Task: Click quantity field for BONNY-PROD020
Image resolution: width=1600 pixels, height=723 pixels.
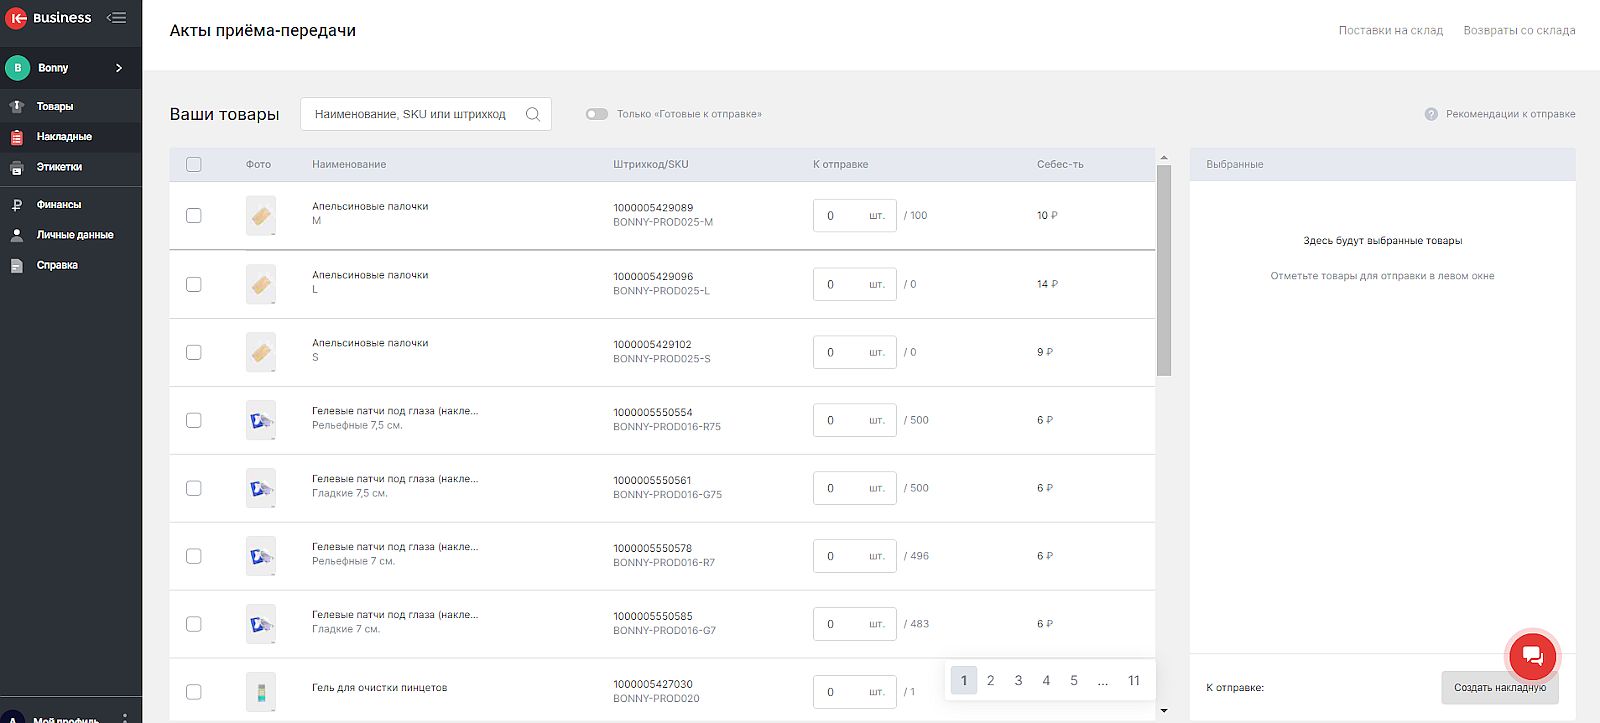Action: coord(854,692)
